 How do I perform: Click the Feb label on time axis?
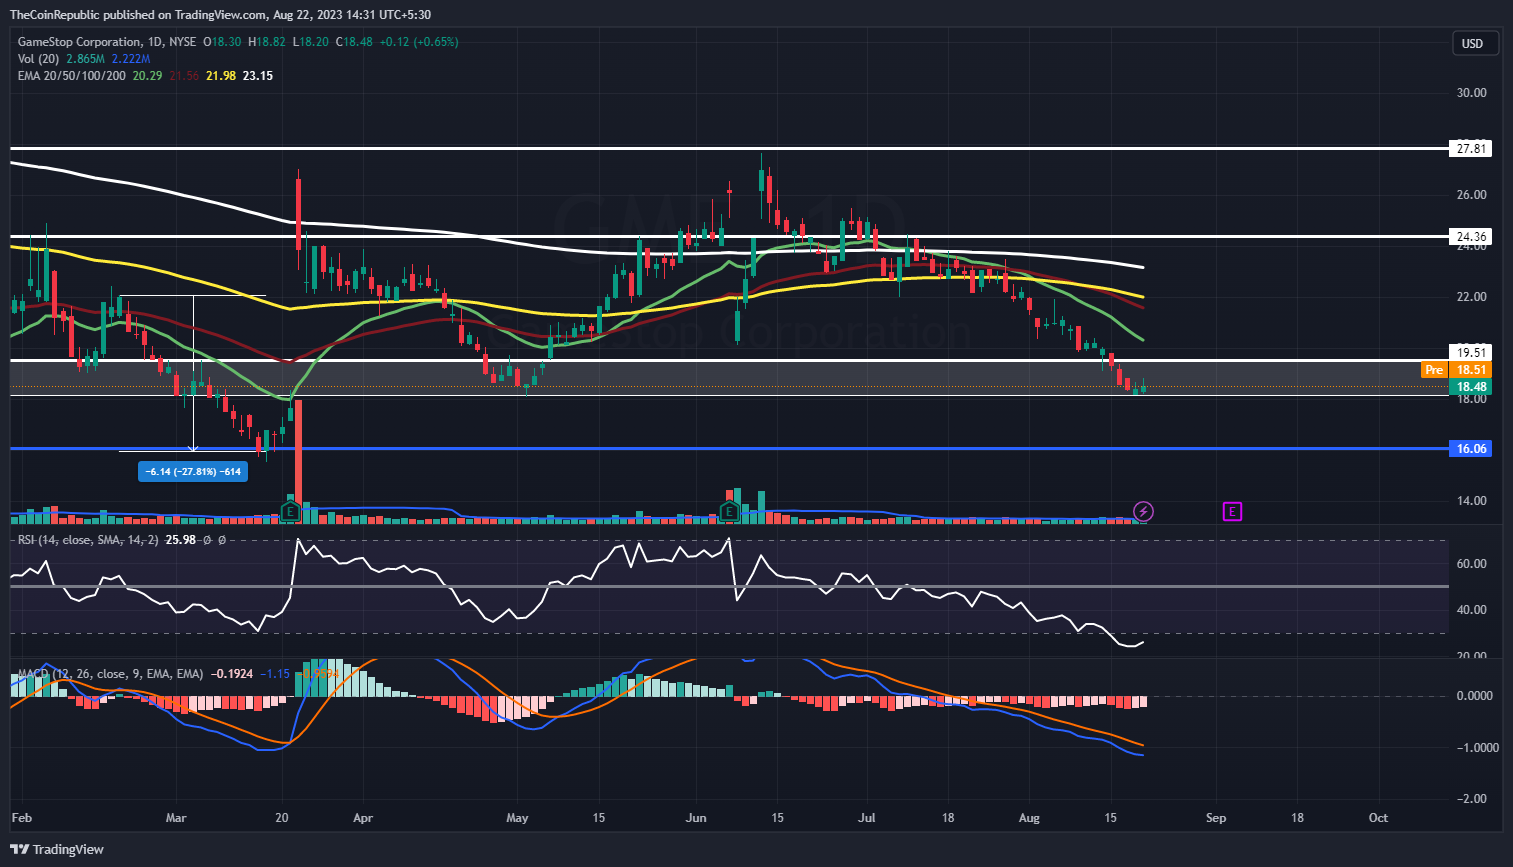point(22,818)
